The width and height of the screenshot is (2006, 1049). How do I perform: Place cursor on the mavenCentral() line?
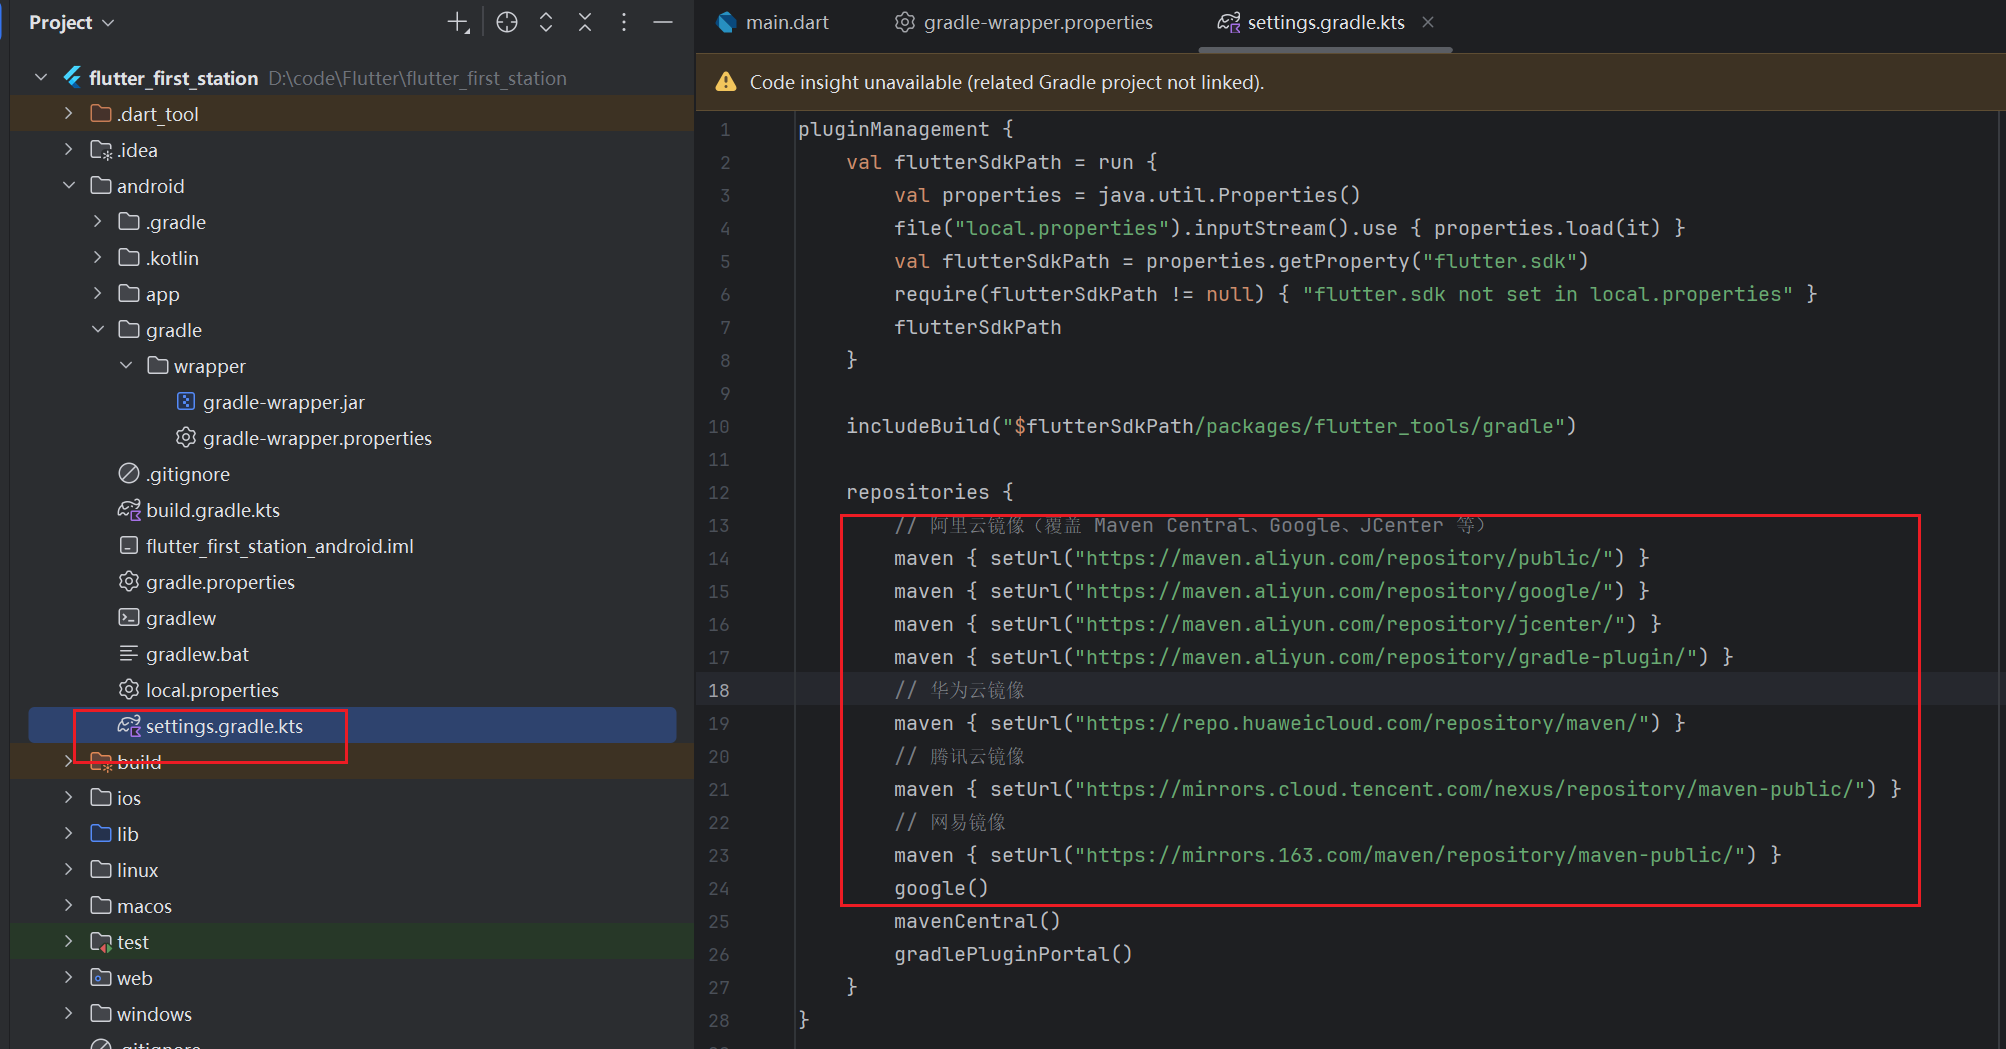[977, 921]
